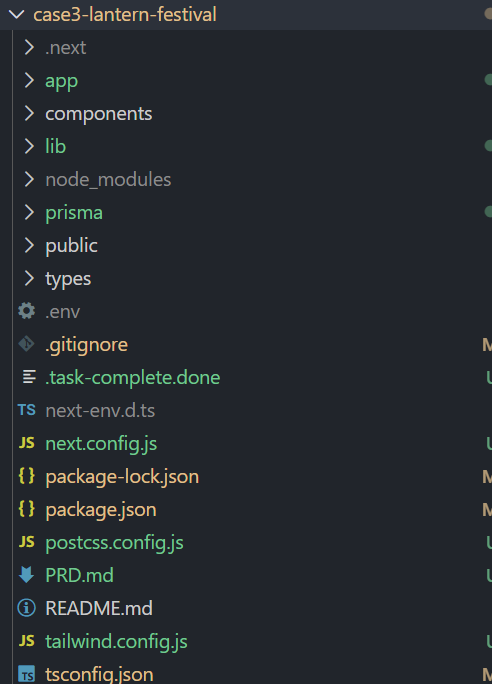Viewport: 492px width, 684px height.
Task: Click the git icon next to .gitignore
Action: click(27, 344)
